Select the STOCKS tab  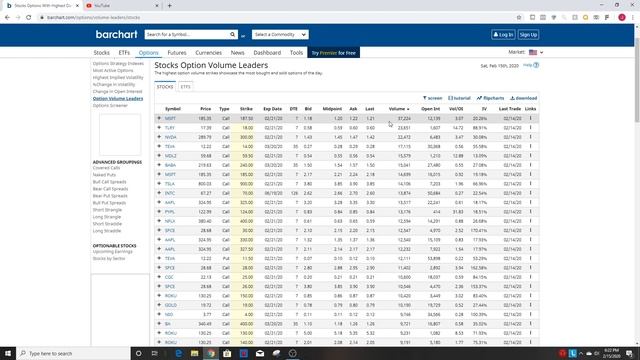coord(165,87)
